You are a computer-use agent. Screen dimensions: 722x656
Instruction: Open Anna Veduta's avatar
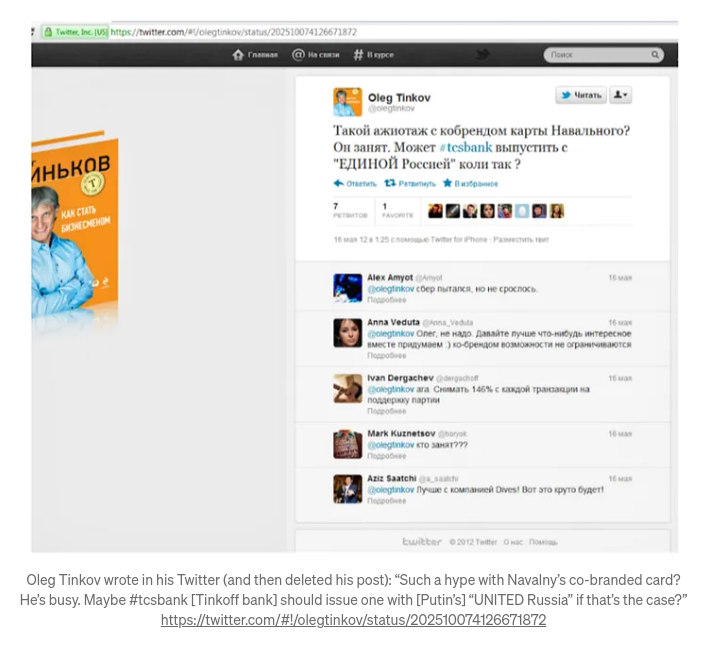point(348,333)
